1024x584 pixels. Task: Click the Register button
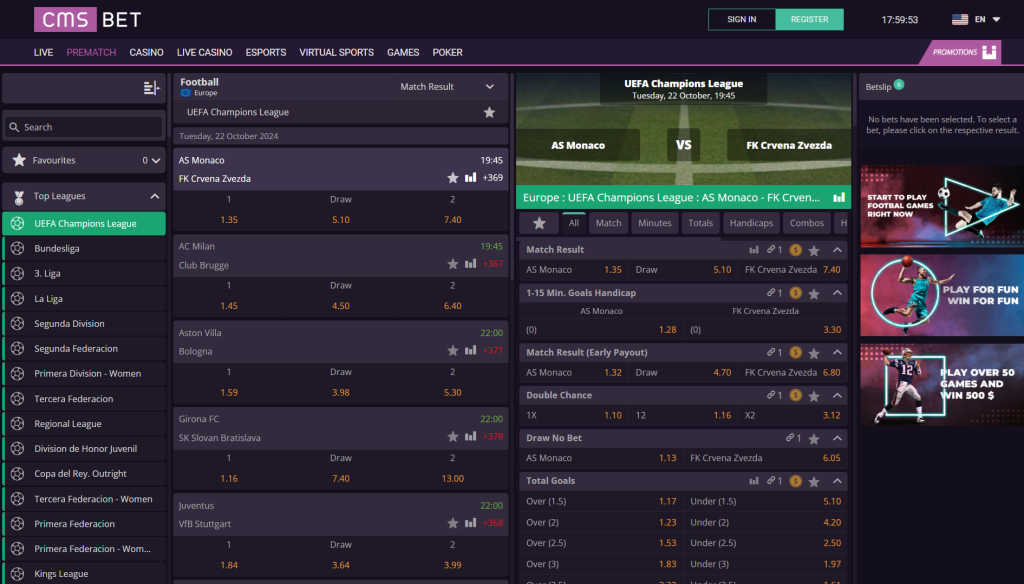click(x=809, y=19)
